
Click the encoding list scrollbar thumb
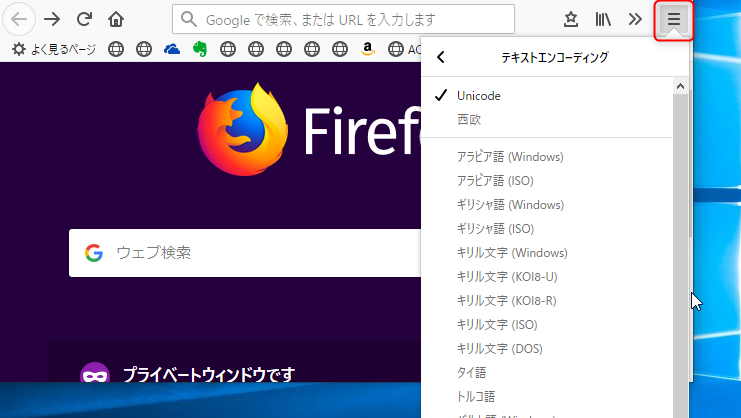click(680, 255)
